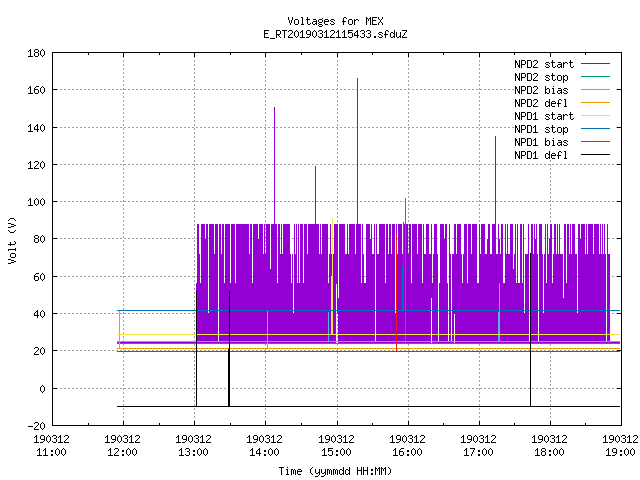
Task: Click the green NPD2 stop legend line
Action: point(596,77)
